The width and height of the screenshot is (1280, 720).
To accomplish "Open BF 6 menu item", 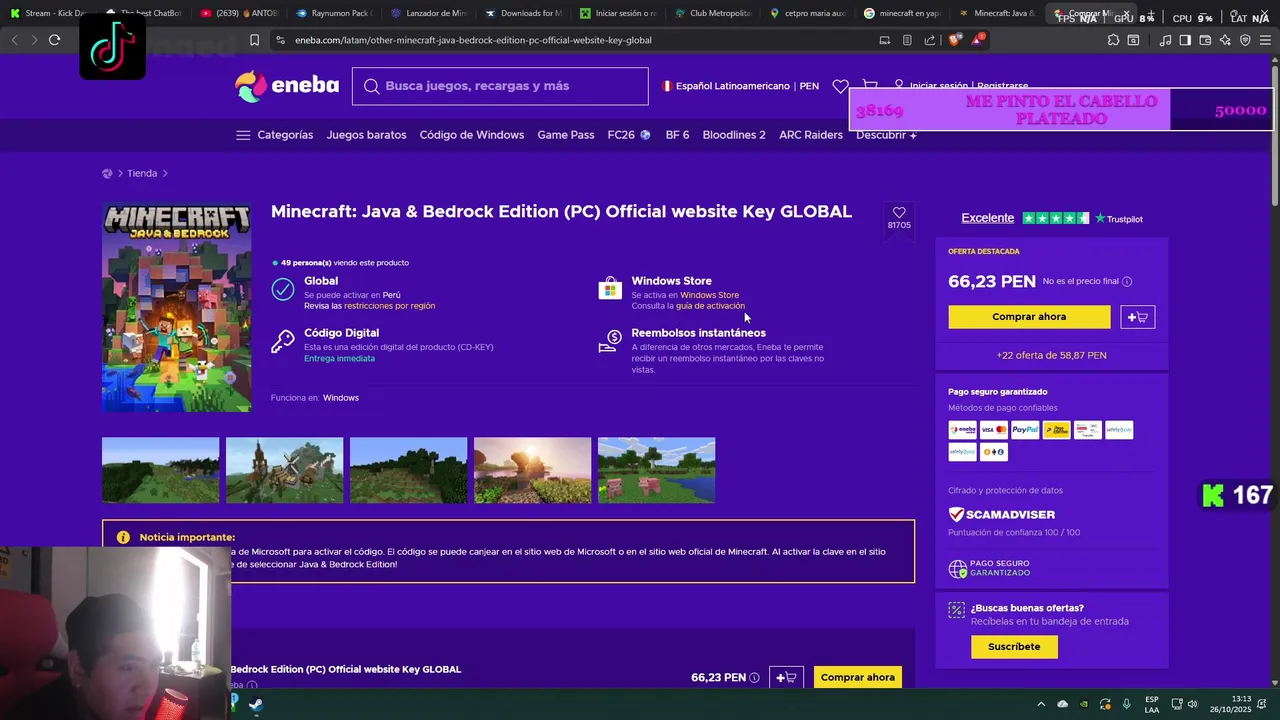I will pos(677,135).
